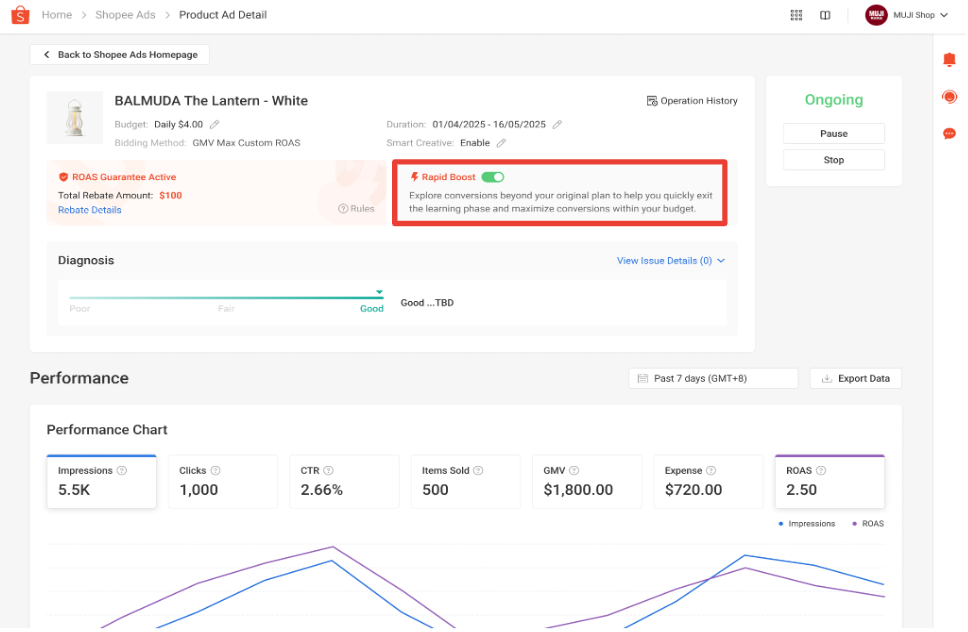Image resolution: width=968 pixels, height=632 pixels.
Task: Expand View Issue Details (0)
Action: tap(670, 261)
